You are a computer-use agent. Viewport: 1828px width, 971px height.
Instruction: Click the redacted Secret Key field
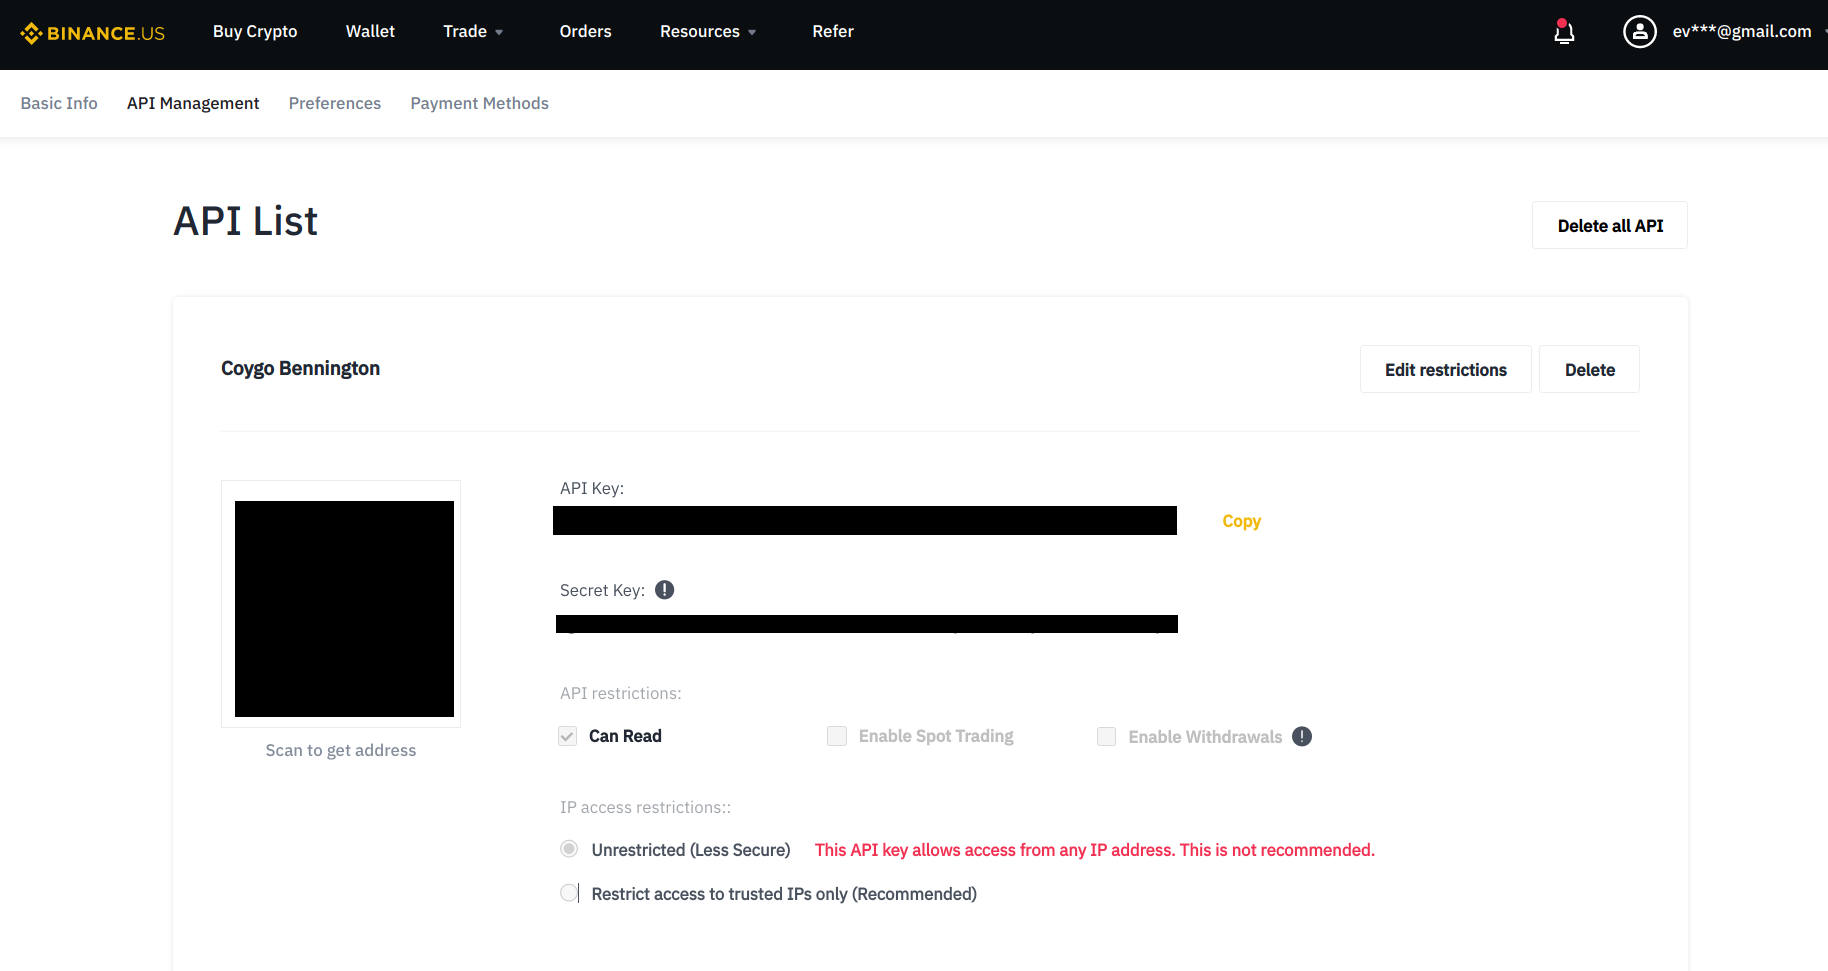click(x=867, y=624)
